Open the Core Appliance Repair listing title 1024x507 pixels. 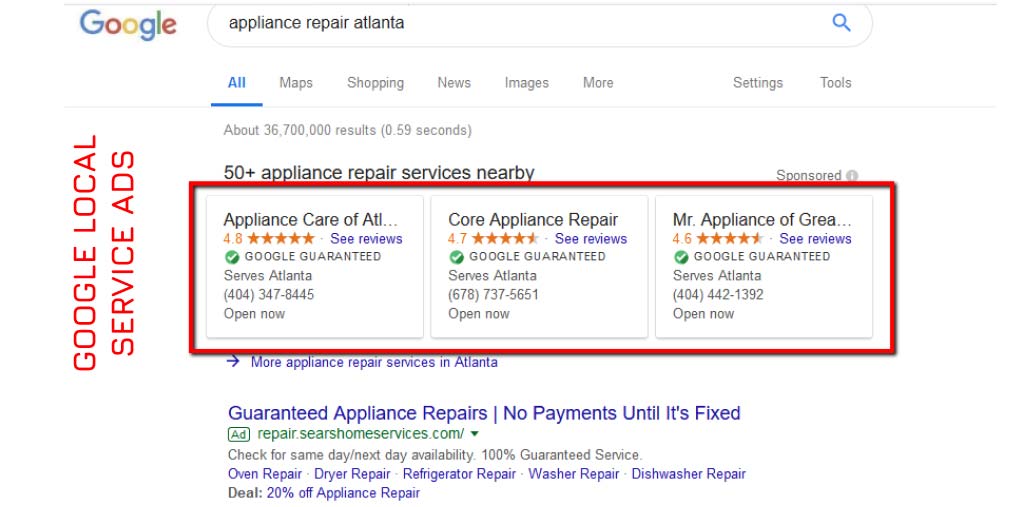coord(533,220)
